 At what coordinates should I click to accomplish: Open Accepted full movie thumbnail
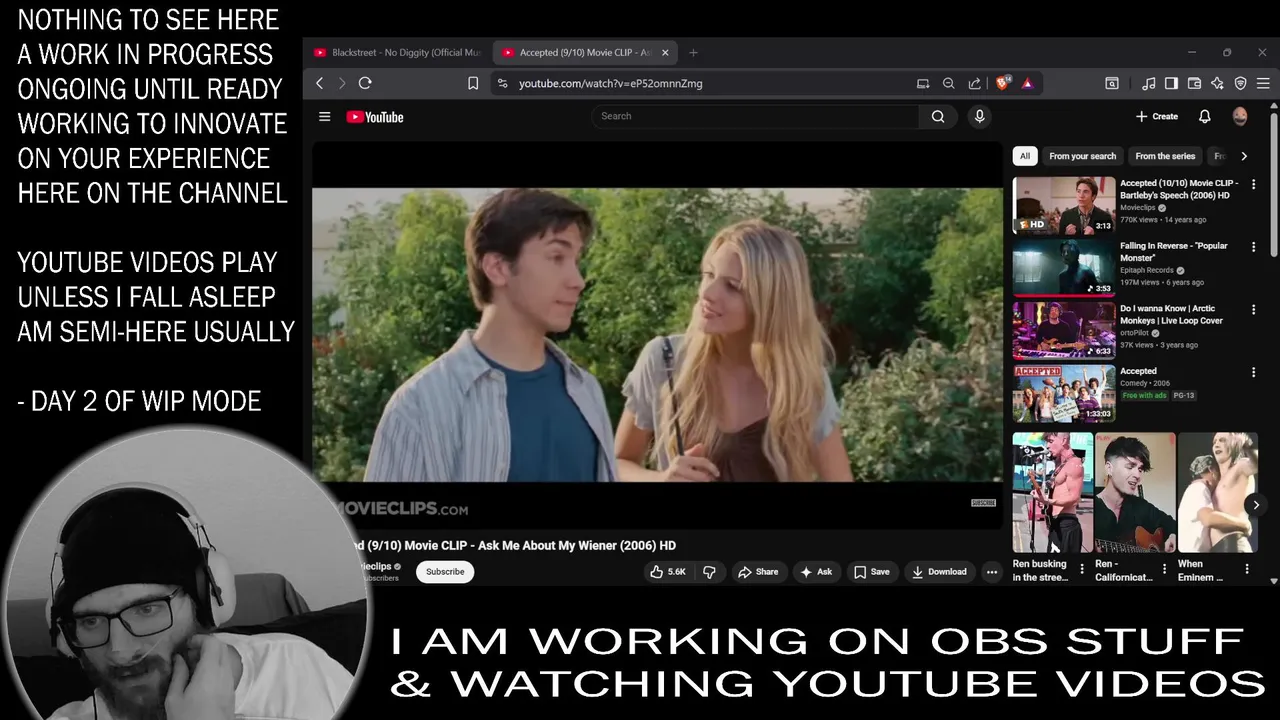pyautogui.click(x=1064, y=394)
